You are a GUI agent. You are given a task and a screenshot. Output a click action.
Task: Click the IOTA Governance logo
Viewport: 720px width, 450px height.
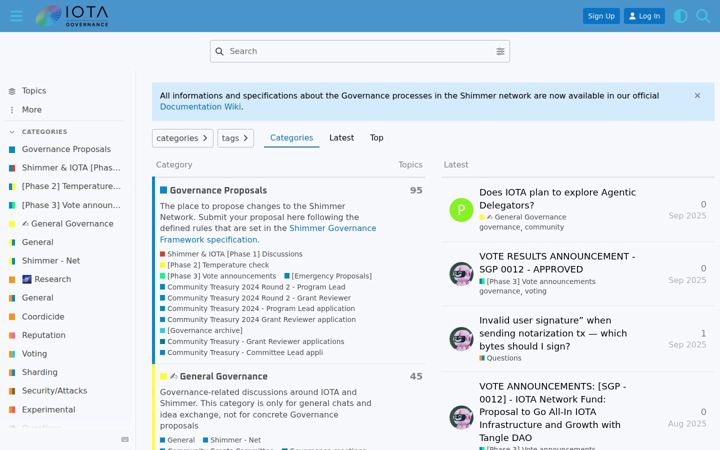[72, 16]
